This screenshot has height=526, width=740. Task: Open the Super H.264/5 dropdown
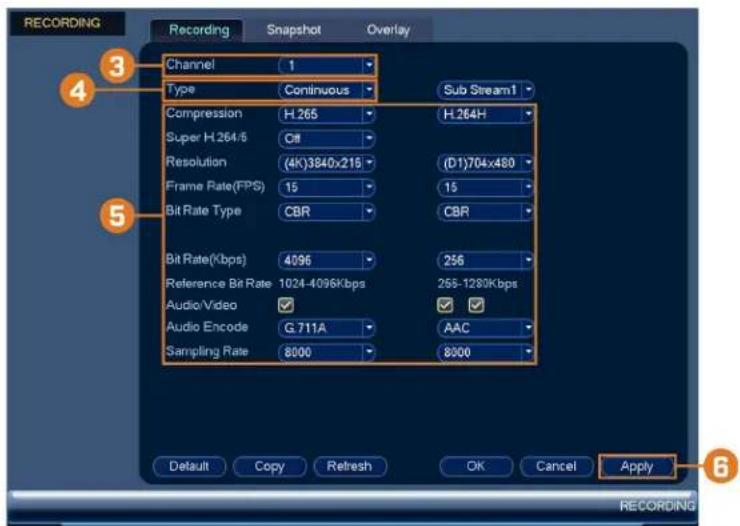tap(327, 139)
